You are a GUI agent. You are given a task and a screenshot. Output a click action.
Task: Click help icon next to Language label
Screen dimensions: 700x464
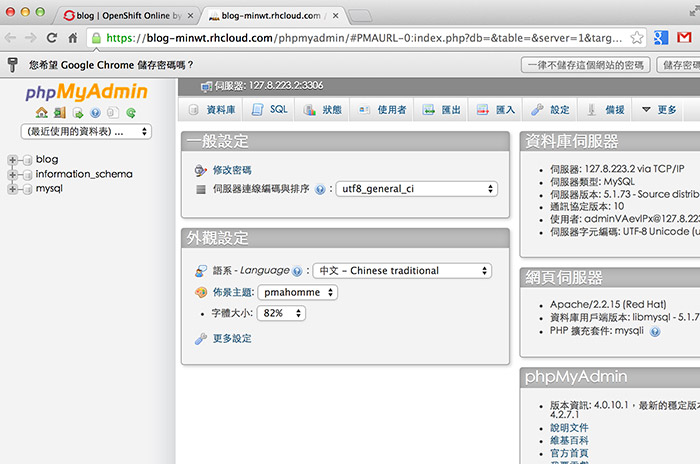click(x=297, y=271)
